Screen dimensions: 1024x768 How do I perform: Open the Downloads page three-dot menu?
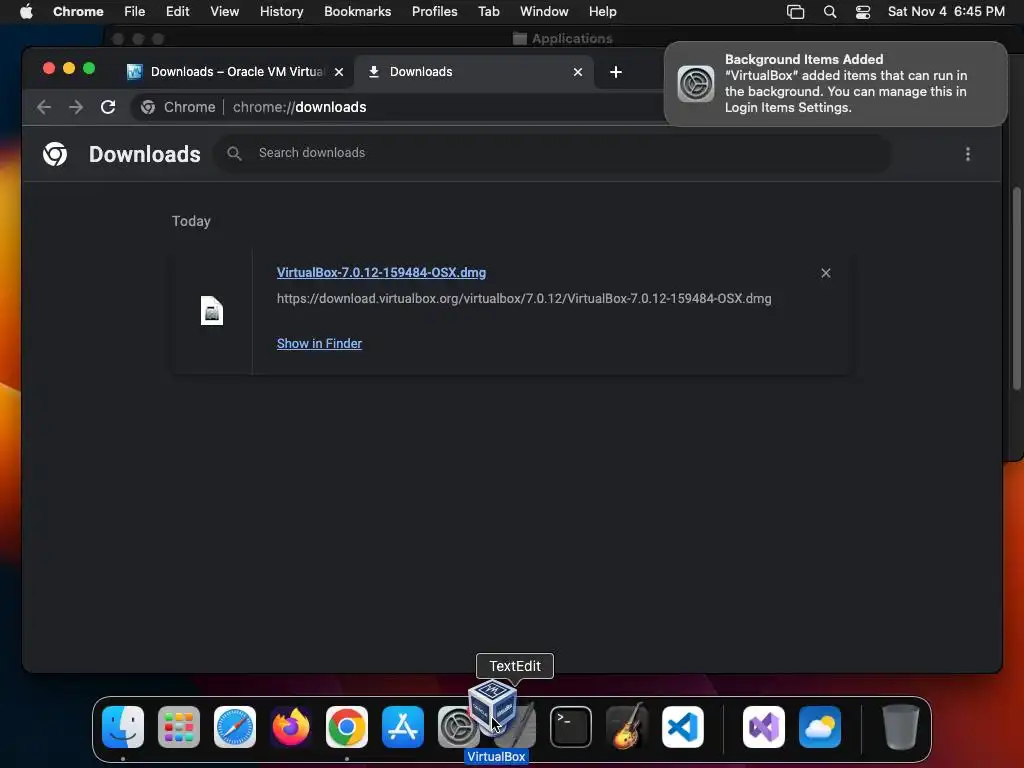pyautogui.click(x=968, y=154)
